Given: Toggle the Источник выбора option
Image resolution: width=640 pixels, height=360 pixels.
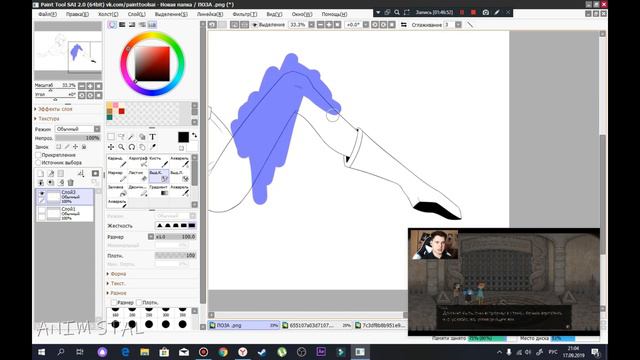Looking at the screenshot, I should coord(38,162).
